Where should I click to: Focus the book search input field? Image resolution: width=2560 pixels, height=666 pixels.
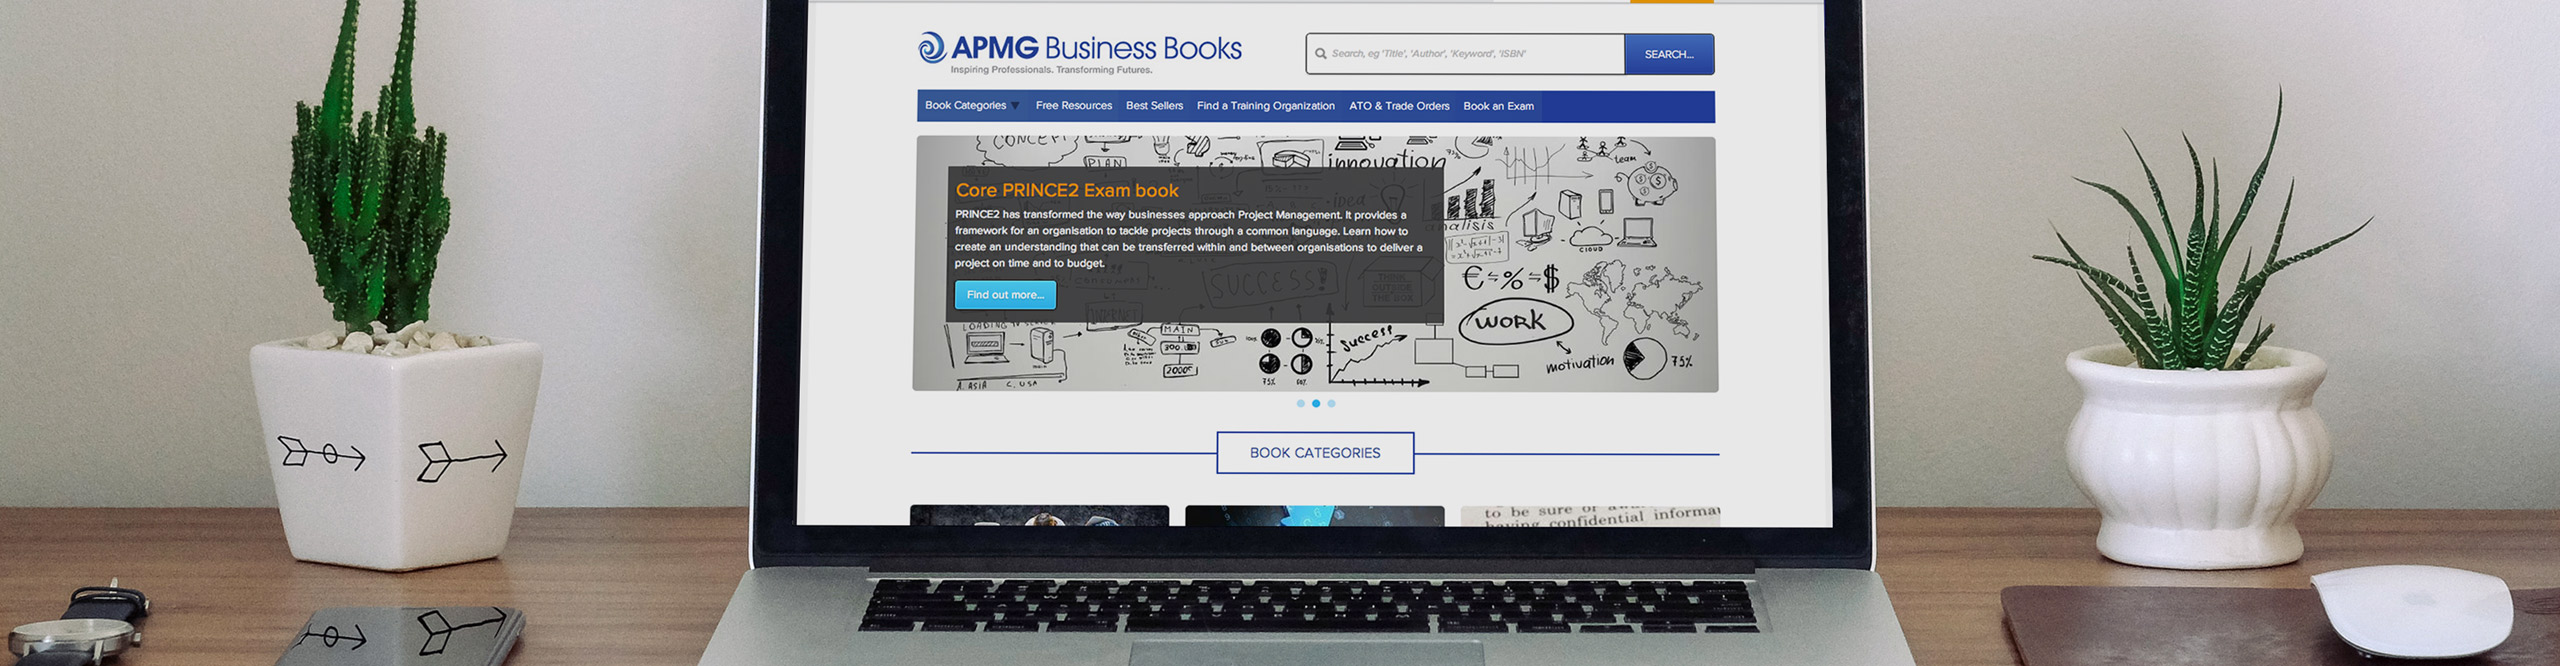tap(1465, 54)
